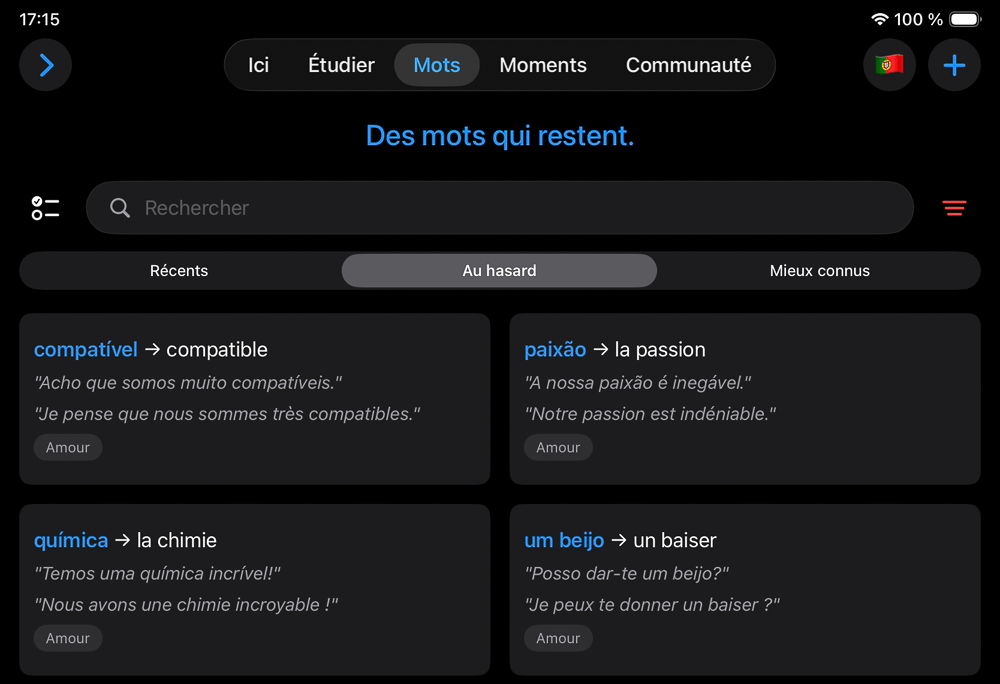Click the blue forward arrow icon

45,65
